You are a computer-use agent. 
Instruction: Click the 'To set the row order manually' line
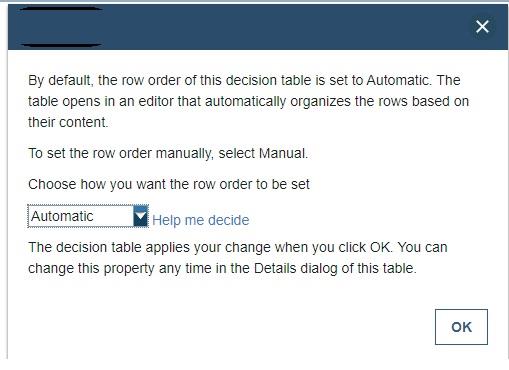pyautogui.click(x=168, y=153)
